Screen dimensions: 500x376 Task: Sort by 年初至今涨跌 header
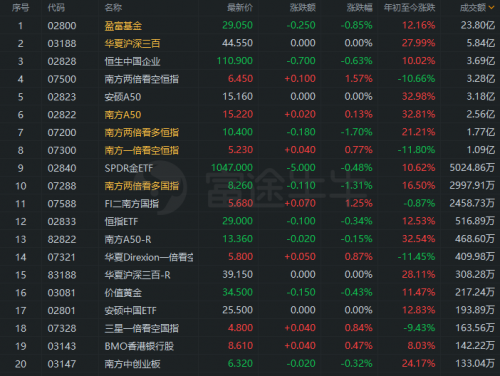tap(409, 7)
